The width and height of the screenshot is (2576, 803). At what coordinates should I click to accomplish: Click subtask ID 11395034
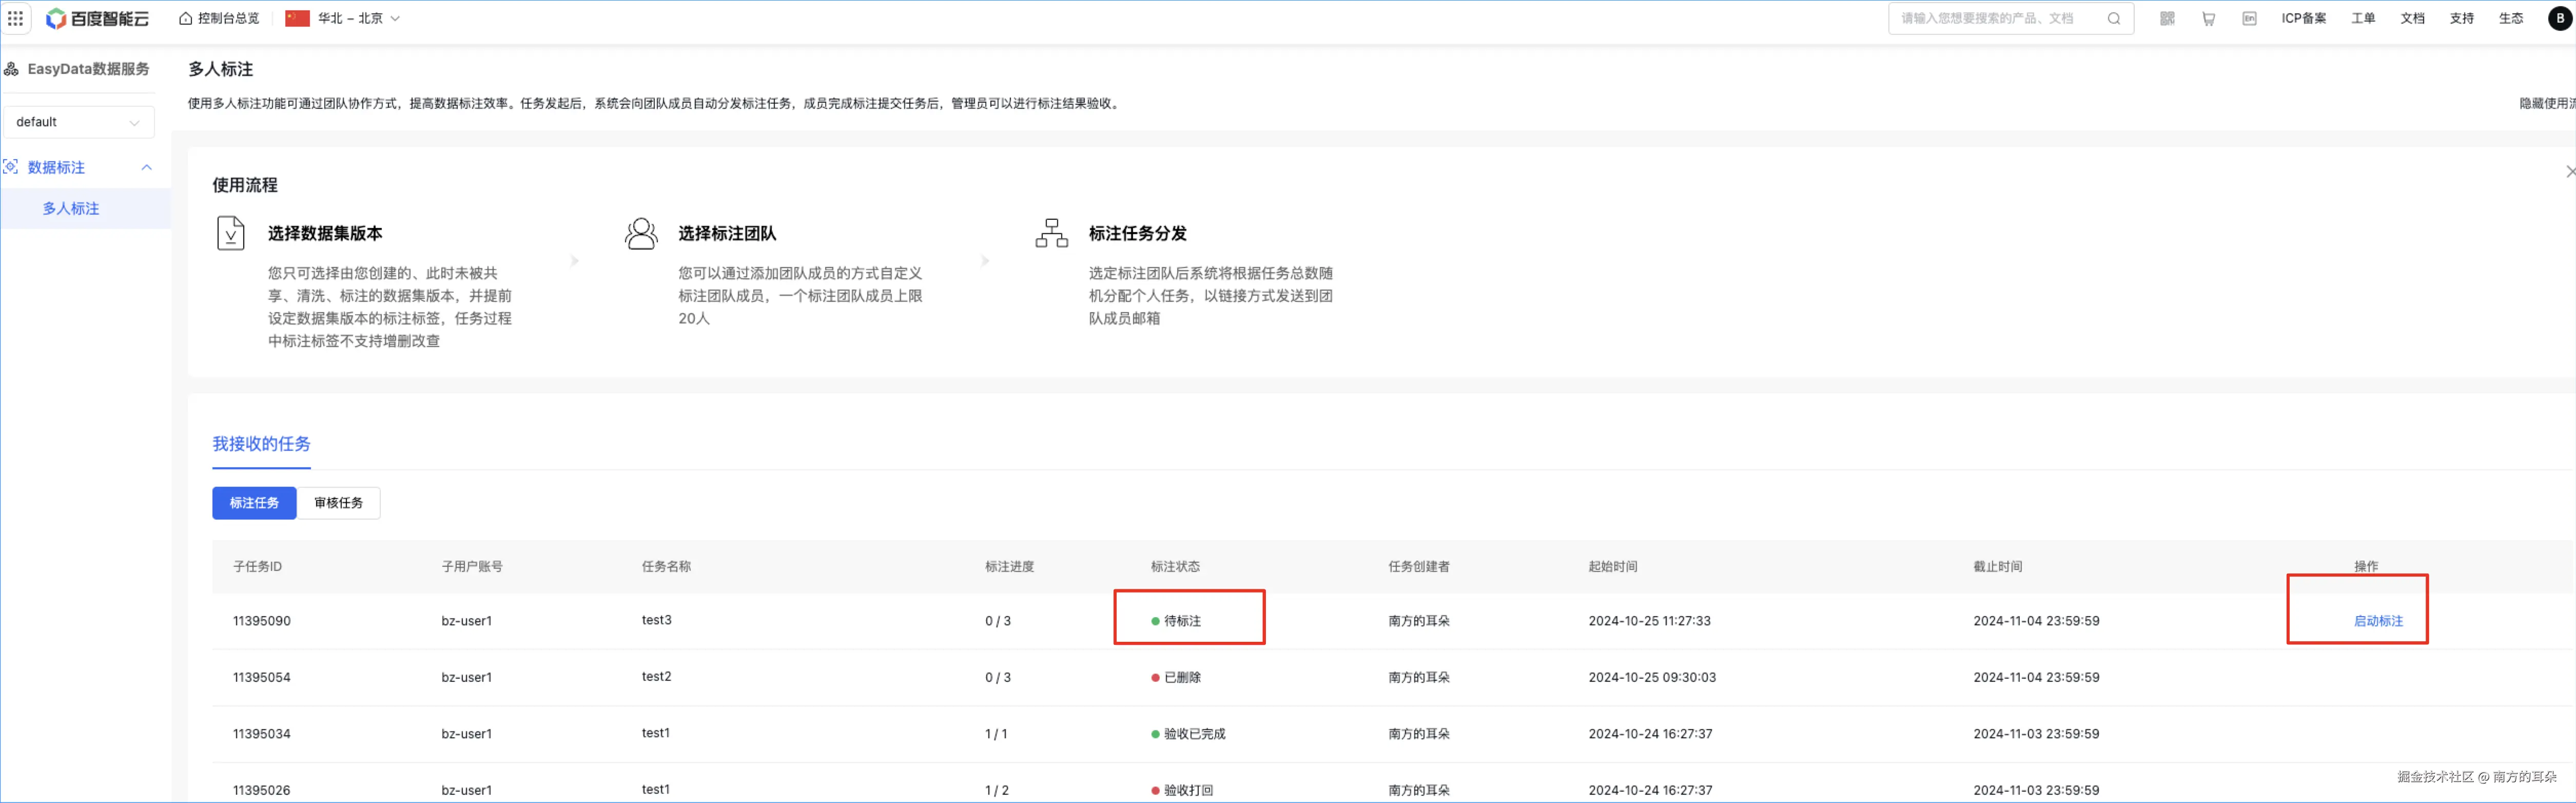point(262,734)
